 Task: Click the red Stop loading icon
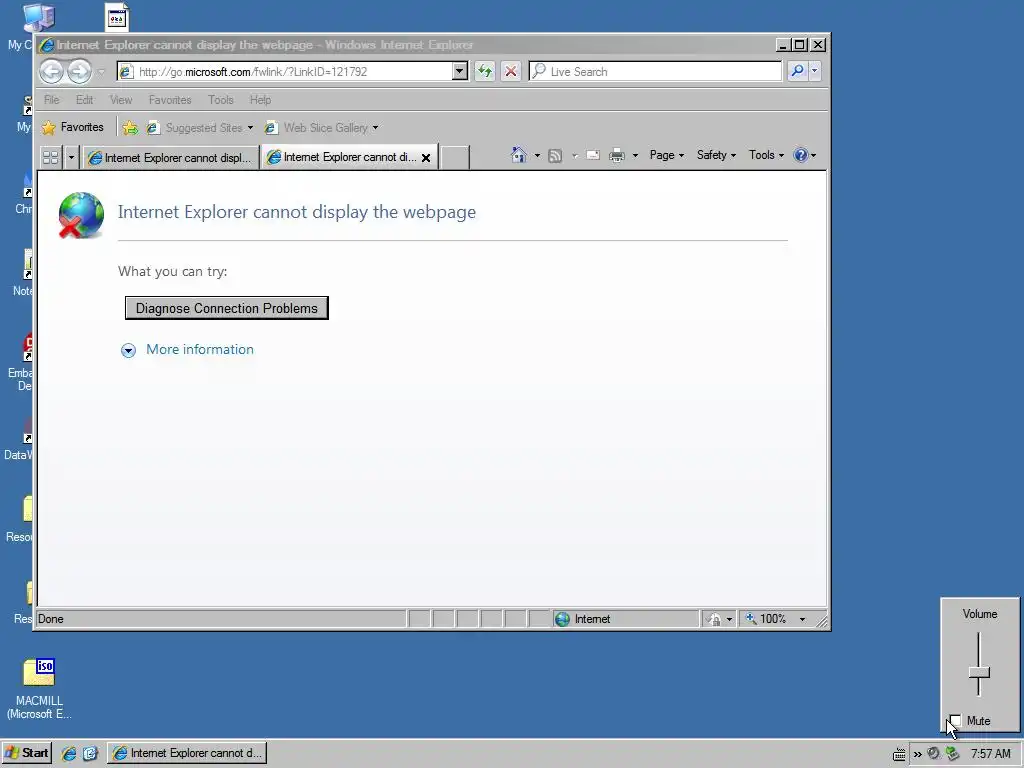(511, 71)
